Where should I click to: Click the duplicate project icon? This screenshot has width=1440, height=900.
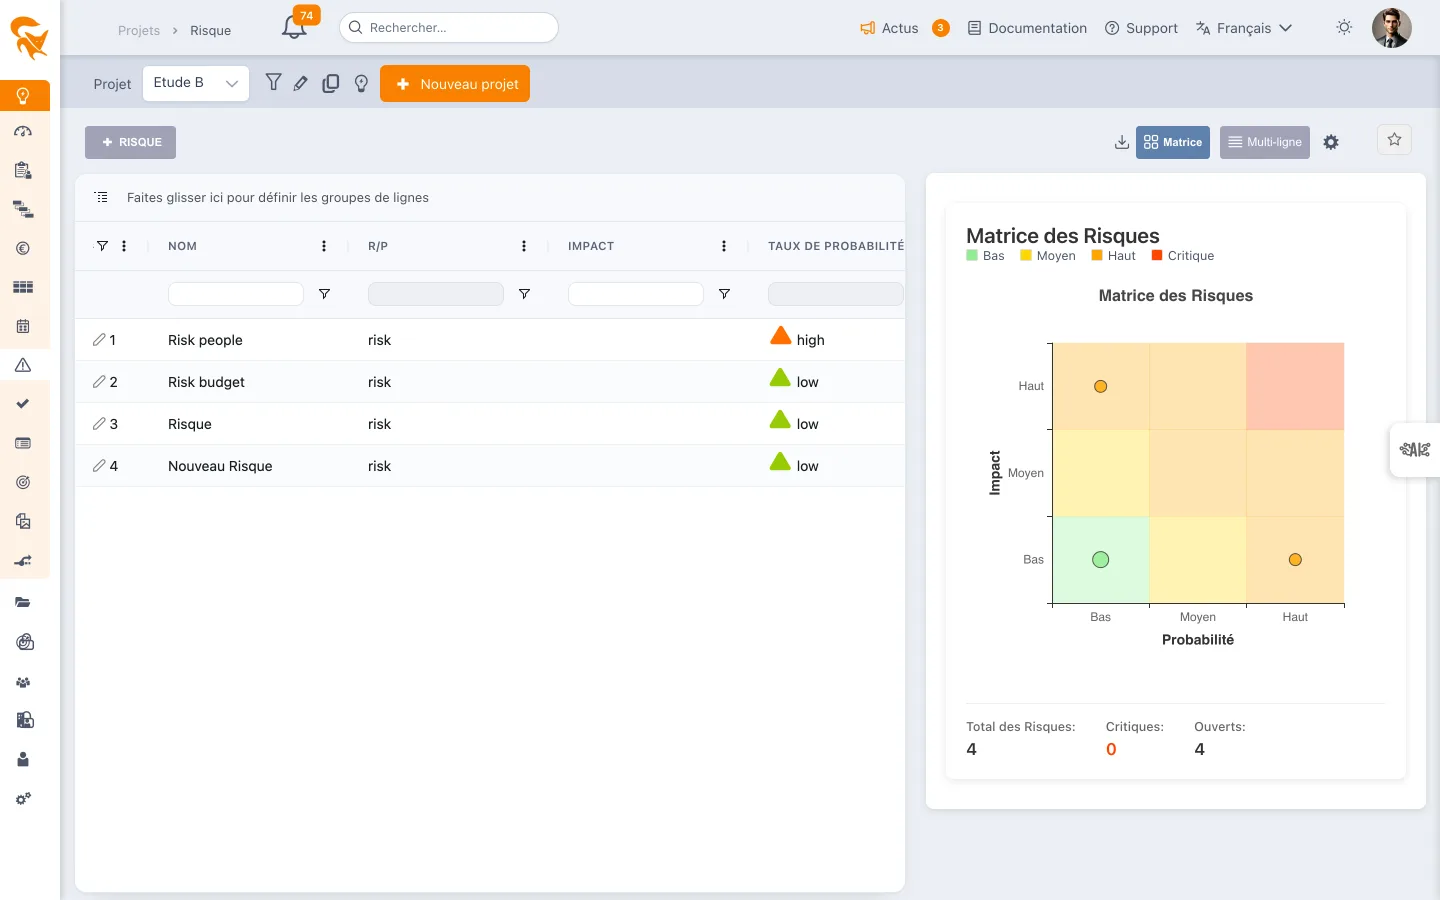pyautogui.click(x=331, y=84)
